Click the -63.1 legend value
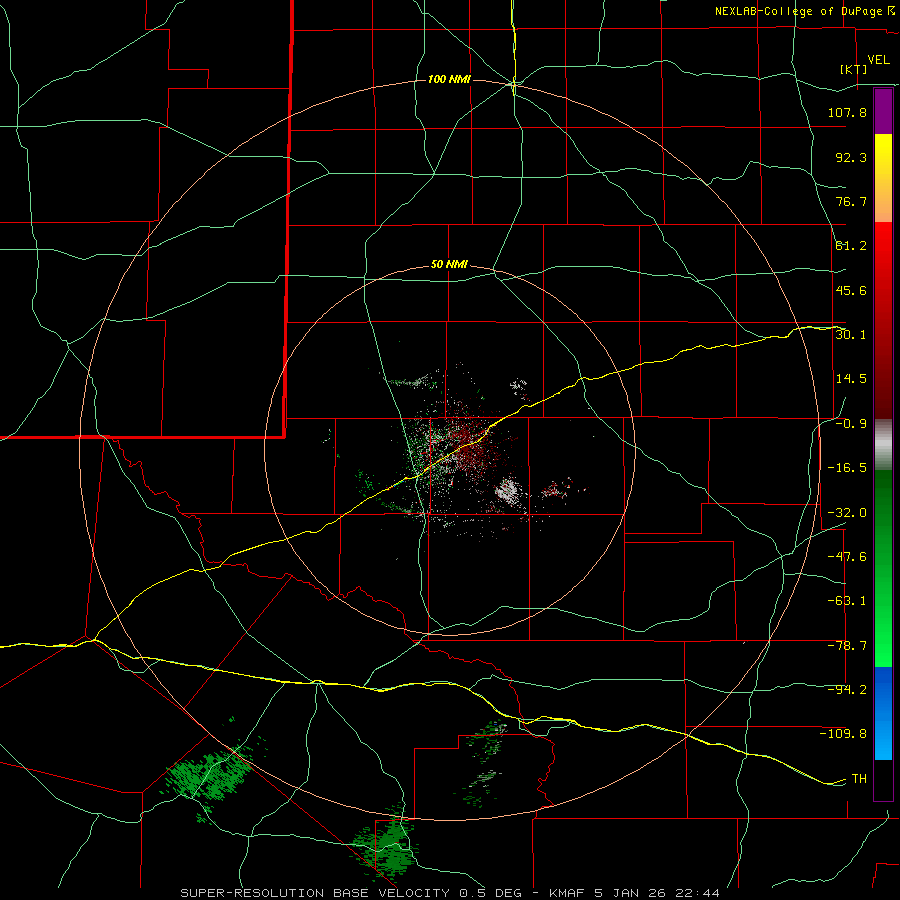900x900 pixels. pos(847,601)
